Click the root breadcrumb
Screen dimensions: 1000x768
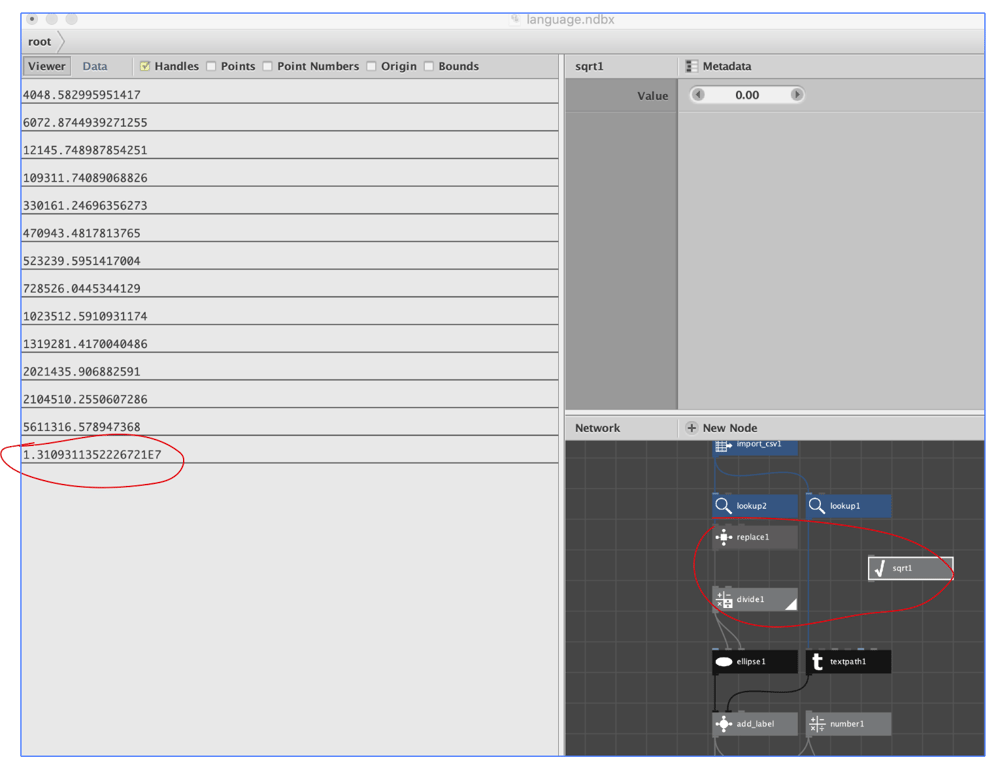coord(40,42)
